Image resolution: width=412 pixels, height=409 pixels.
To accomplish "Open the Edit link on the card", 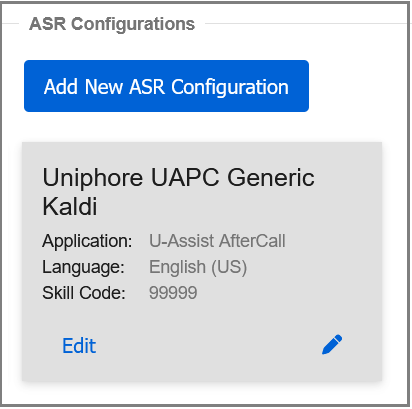I will click(x=79, y=346).
